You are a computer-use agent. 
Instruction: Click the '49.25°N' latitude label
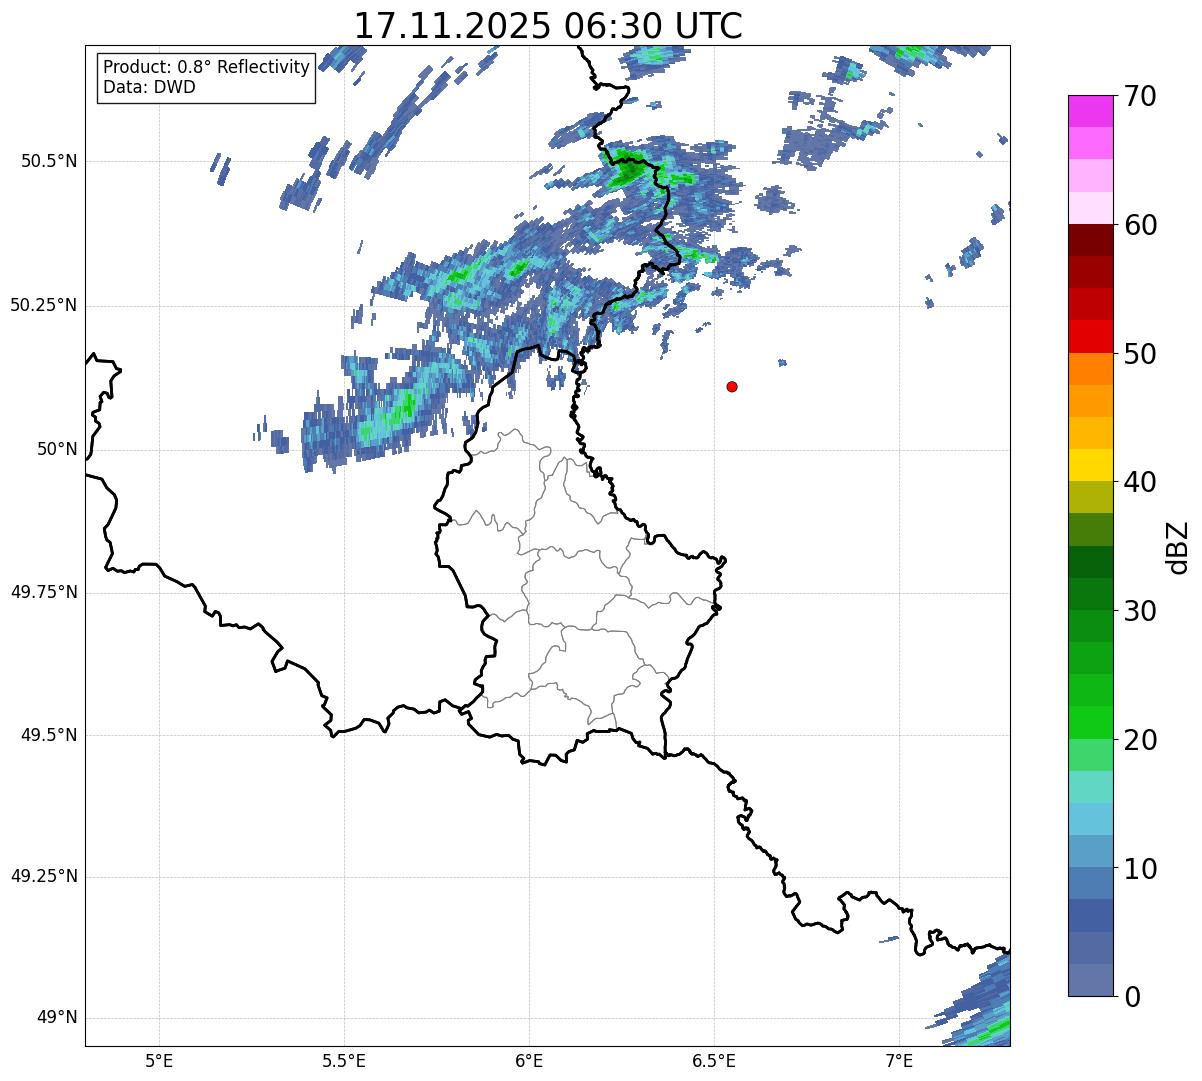coord(44,876)
